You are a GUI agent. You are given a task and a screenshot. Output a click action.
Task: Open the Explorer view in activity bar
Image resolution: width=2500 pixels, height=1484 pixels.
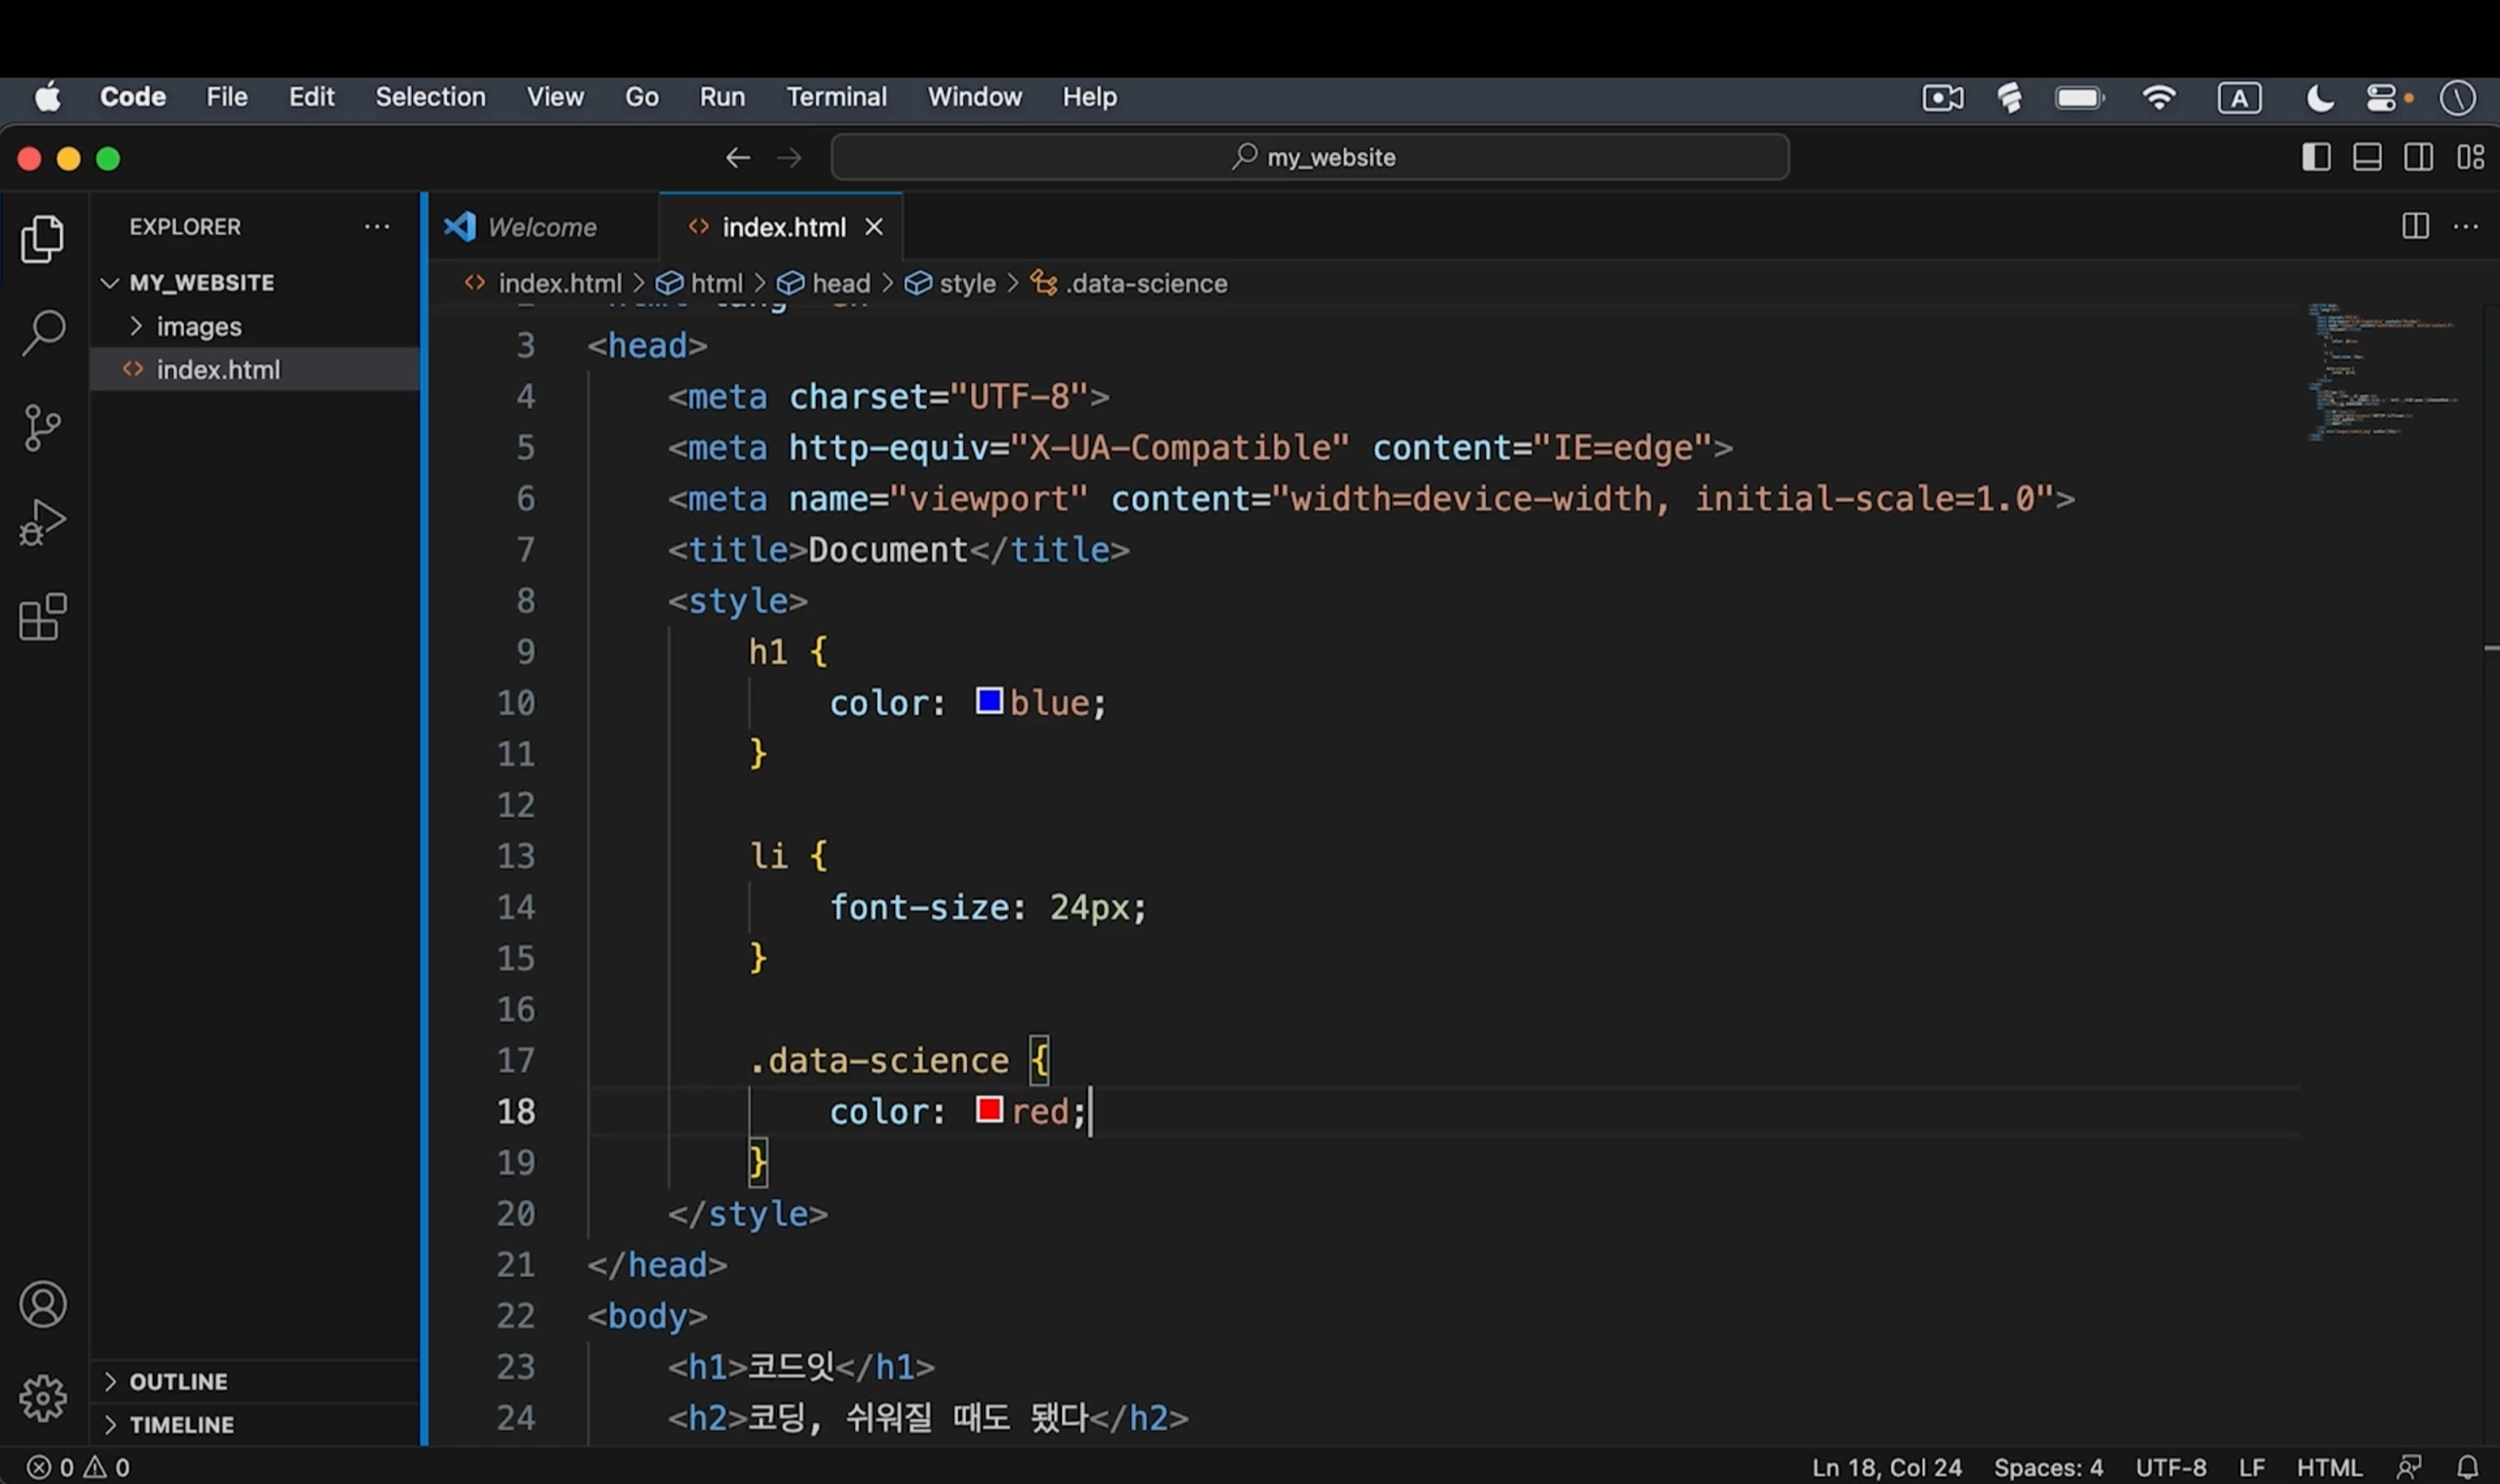43,239
